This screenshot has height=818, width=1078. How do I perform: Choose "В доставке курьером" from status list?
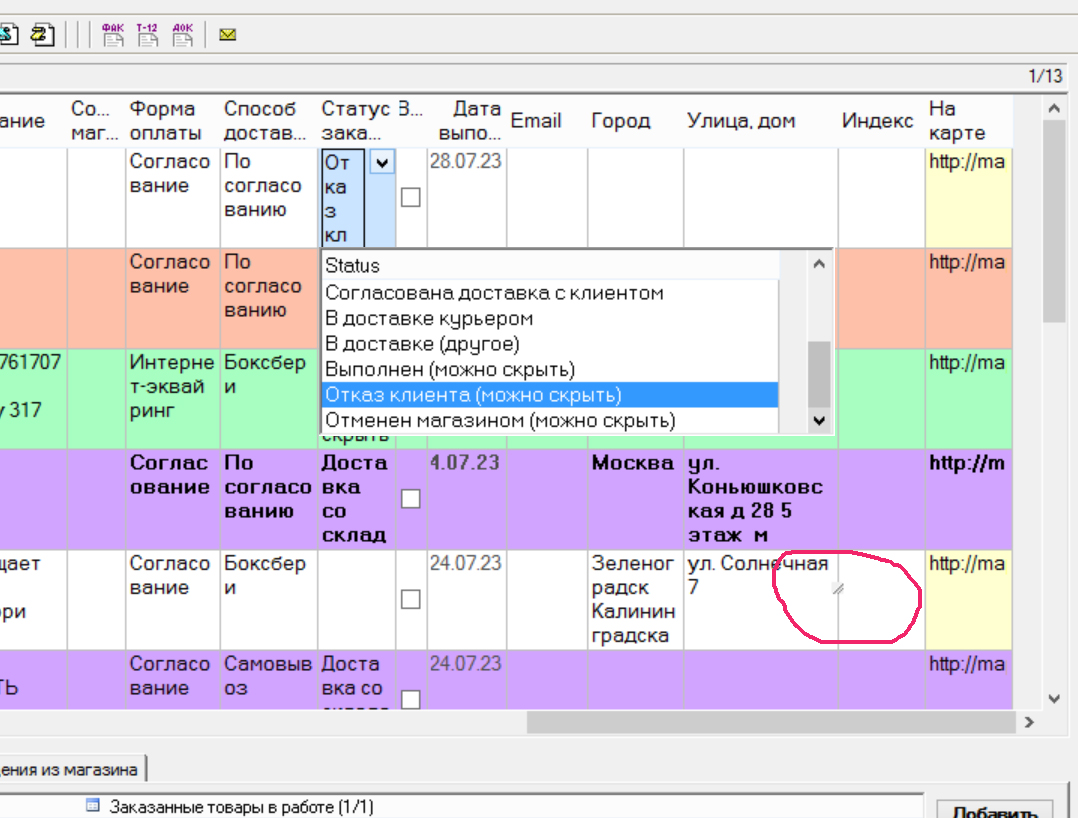(x=429, y=319)
